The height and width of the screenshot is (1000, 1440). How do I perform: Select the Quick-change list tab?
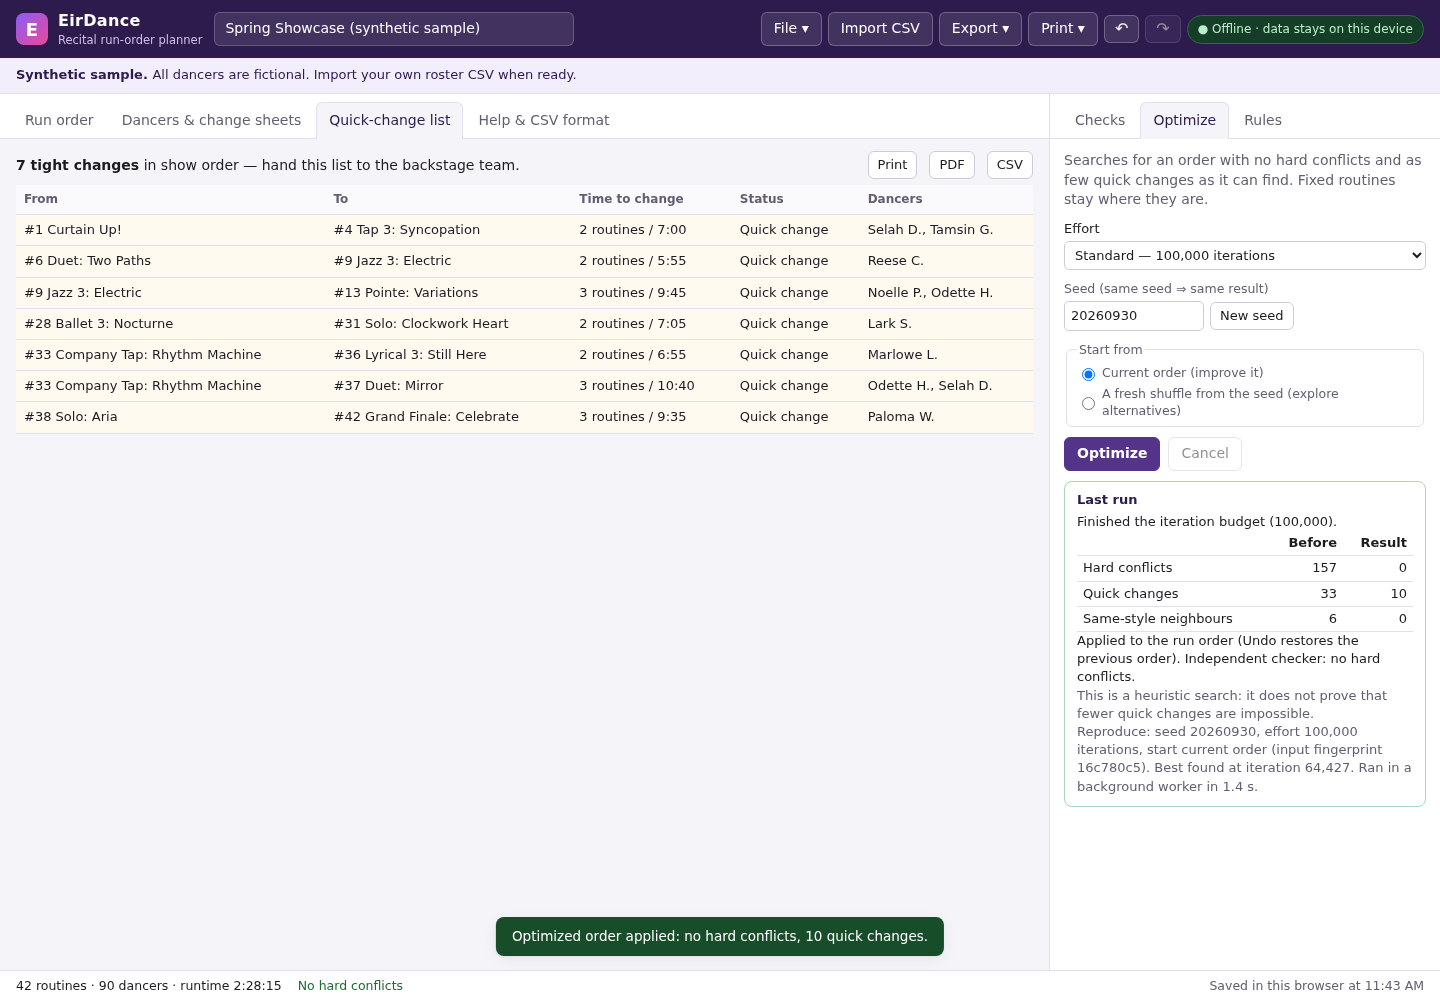pyautogui.click(x=390, y=120)
